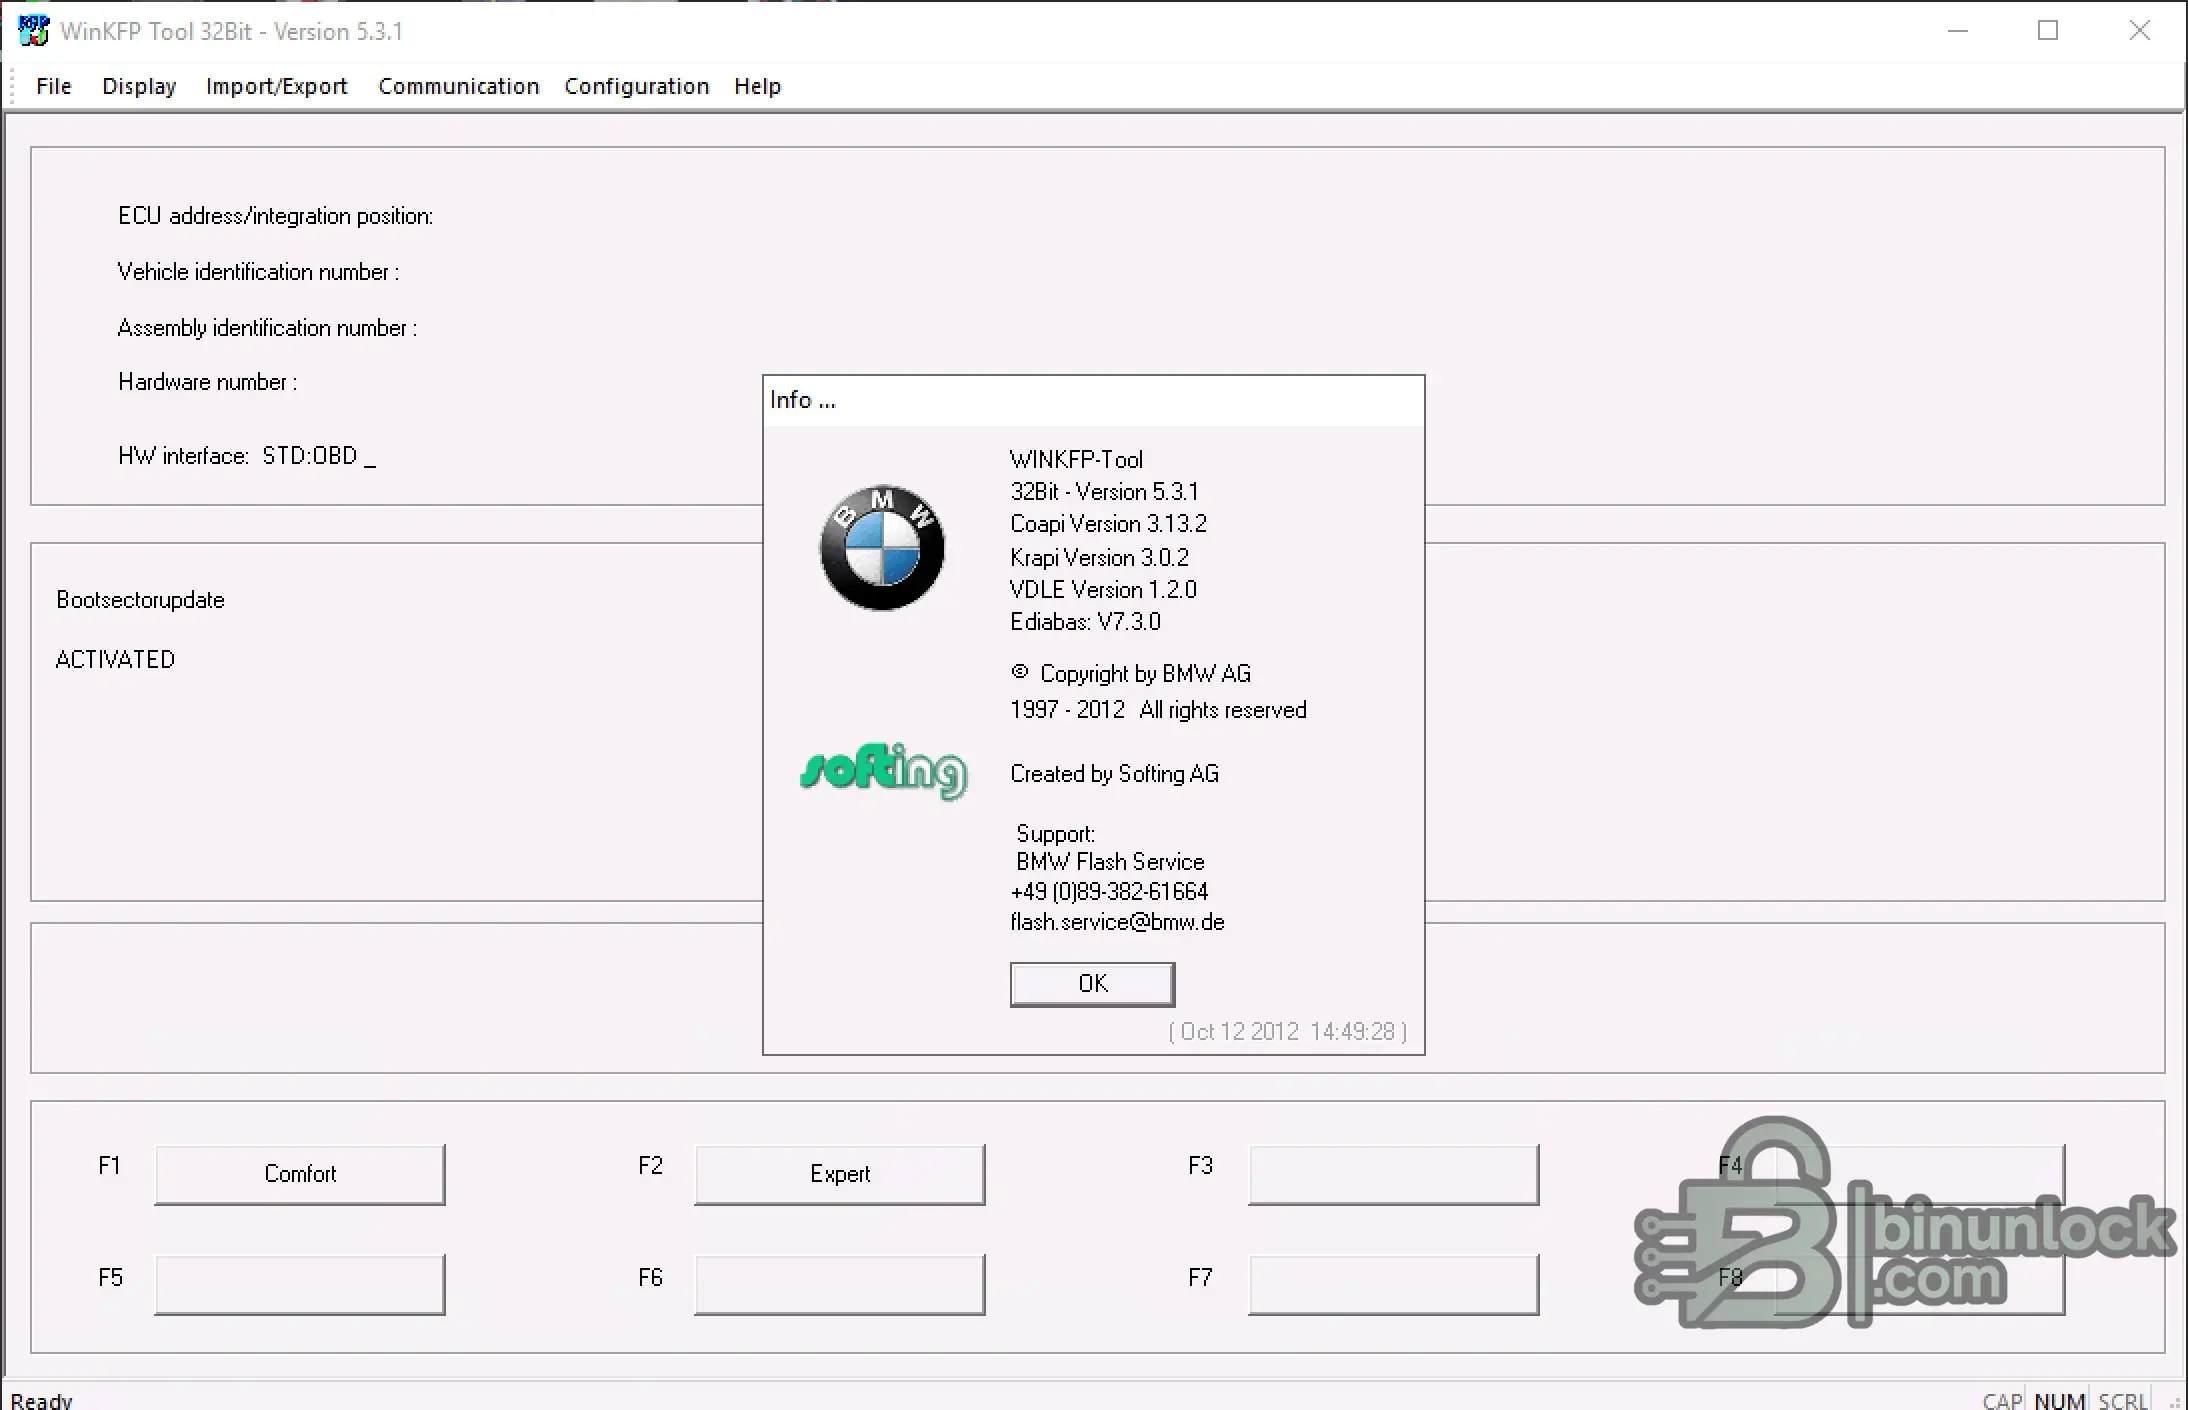Click the 'flash.service@bmw.de' email text
This screenshot has height=1410, width=2188.
pyautogui.click(x=1117, y=922)
